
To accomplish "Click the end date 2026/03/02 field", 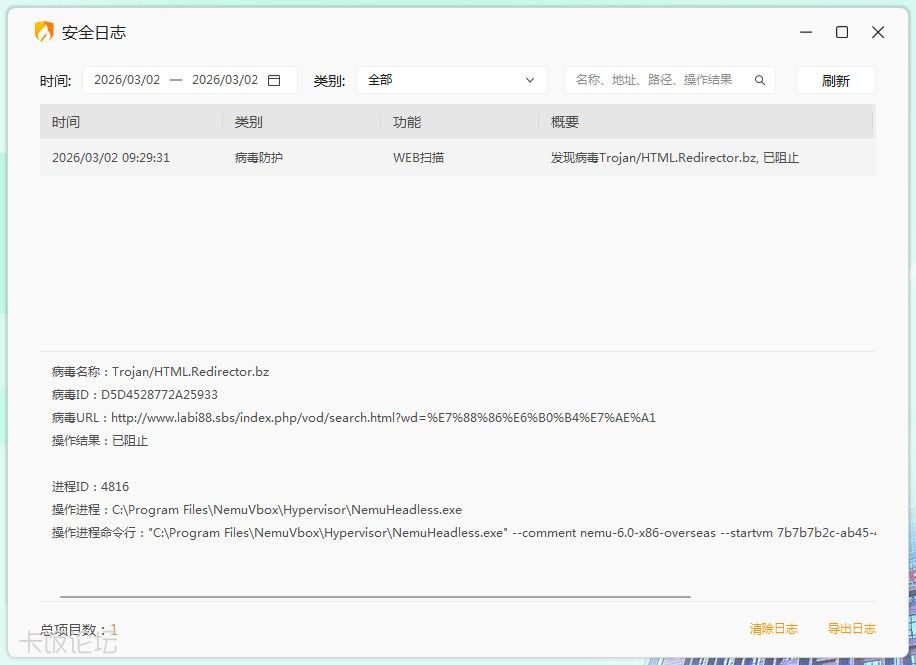I will [224, 80].
